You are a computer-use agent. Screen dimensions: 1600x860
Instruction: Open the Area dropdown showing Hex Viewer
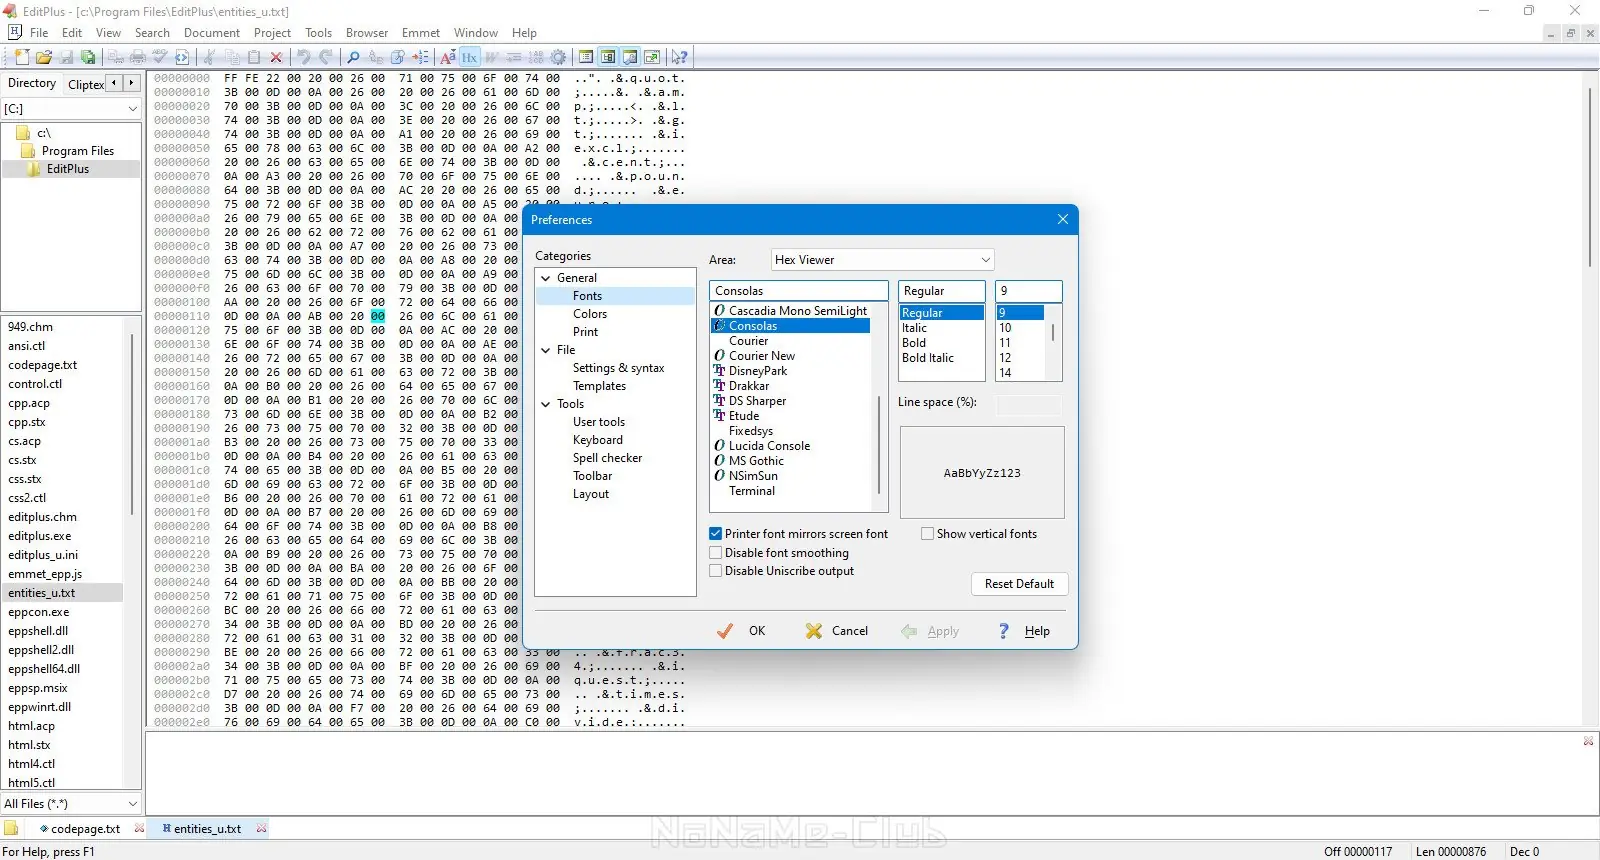click(x=882, y=260)
